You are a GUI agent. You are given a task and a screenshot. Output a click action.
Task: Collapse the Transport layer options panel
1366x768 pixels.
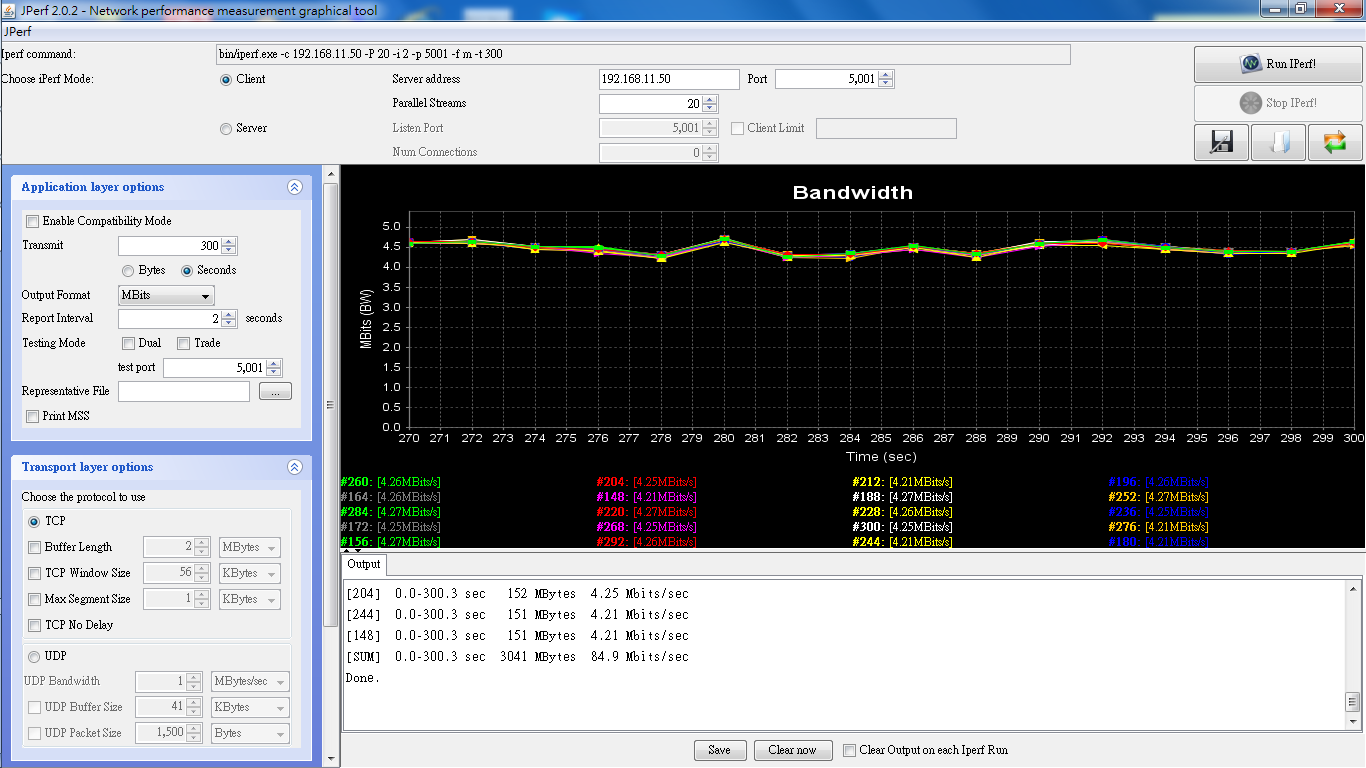294,467
